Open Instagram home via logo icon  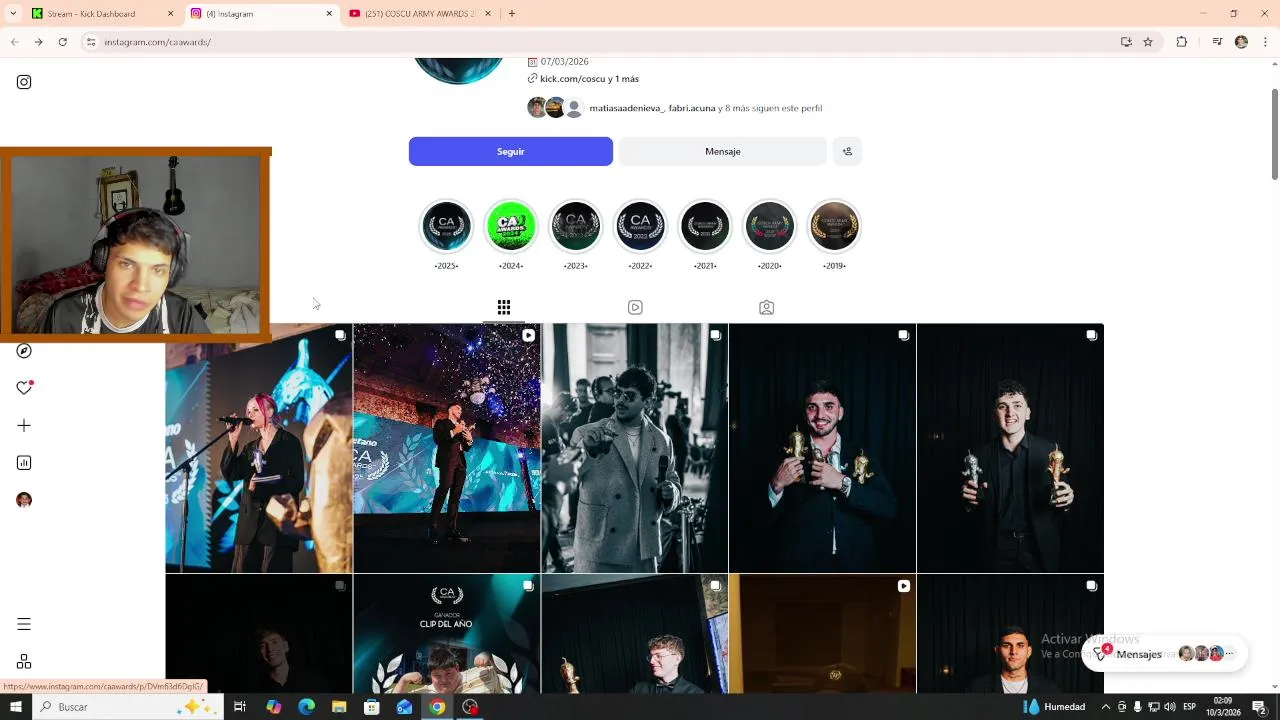(24, 82)
